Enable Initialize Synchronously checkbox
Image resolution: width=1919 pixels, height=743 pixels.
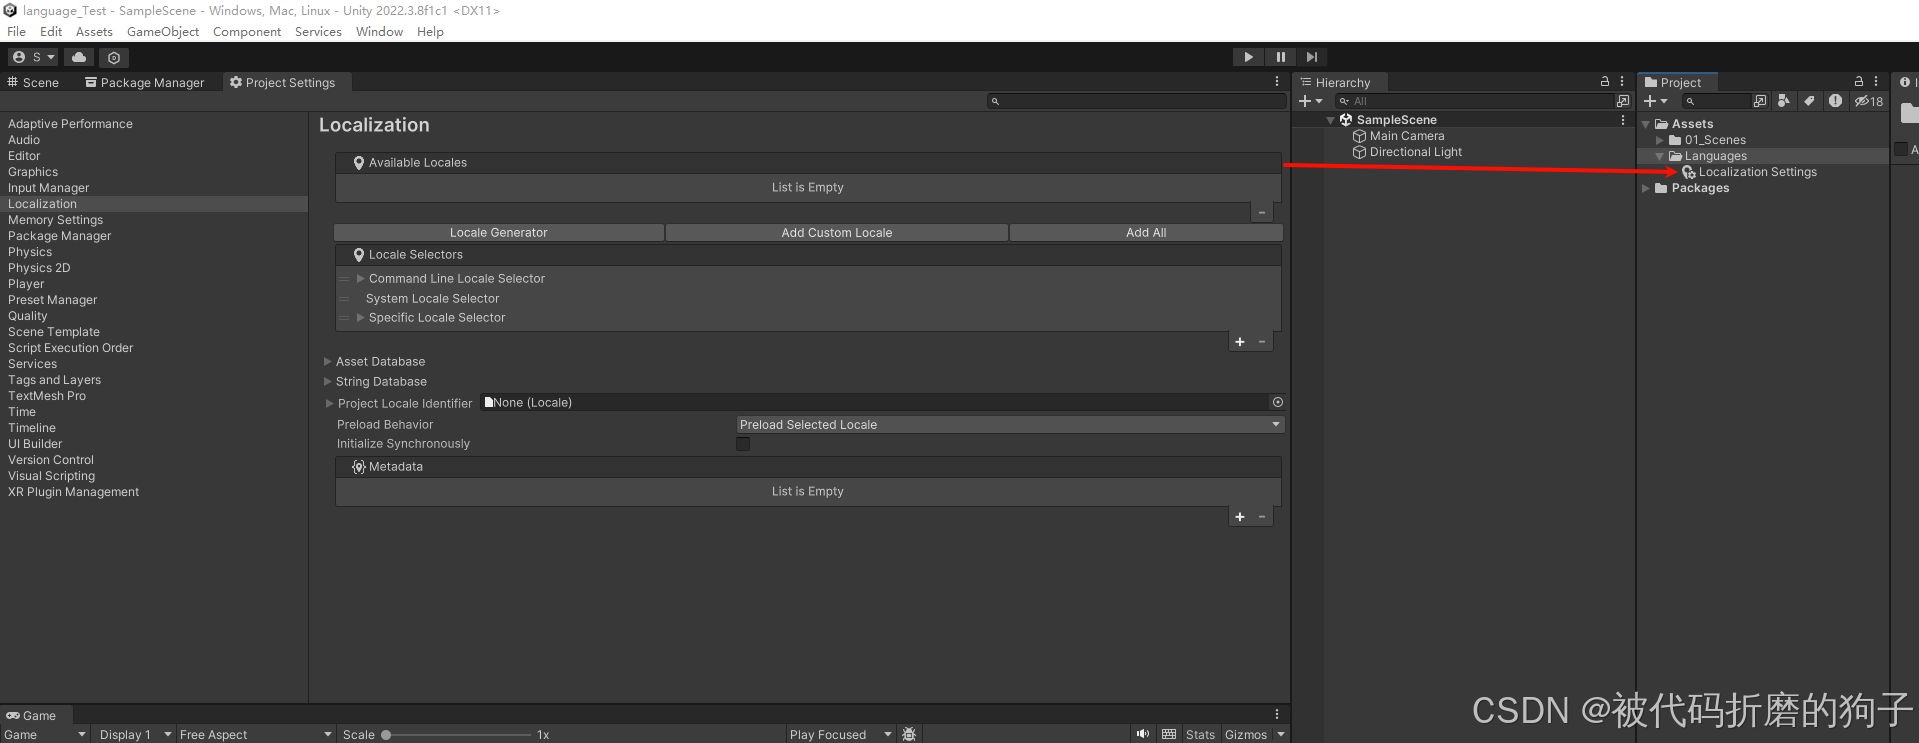[x=743, y=444]
